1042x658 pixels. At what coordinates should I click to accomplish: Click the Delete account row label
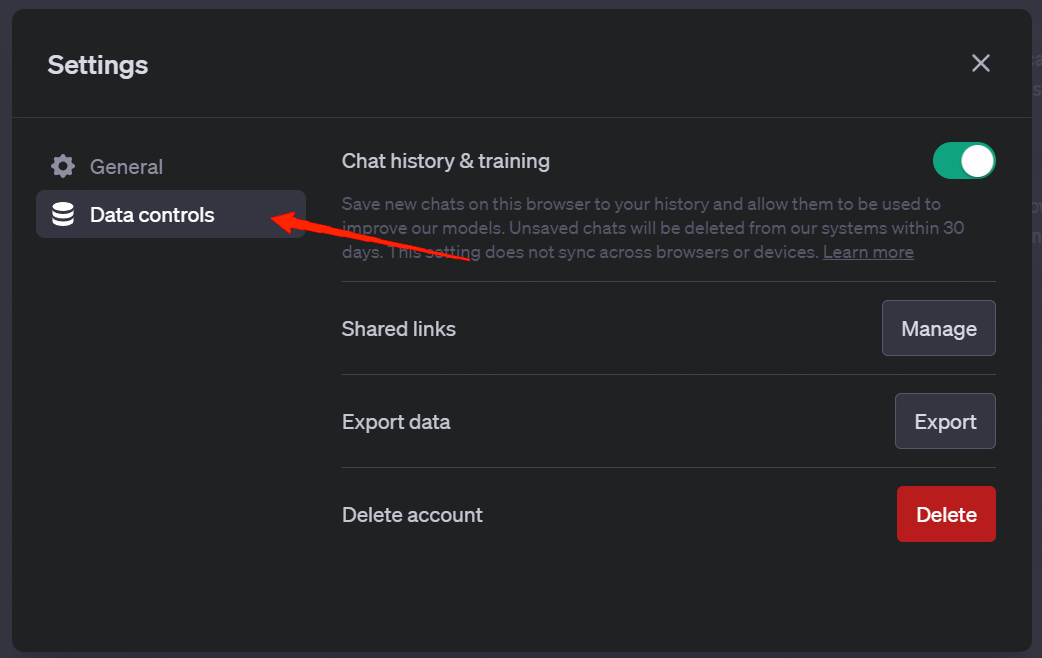(x=412, y=514)
